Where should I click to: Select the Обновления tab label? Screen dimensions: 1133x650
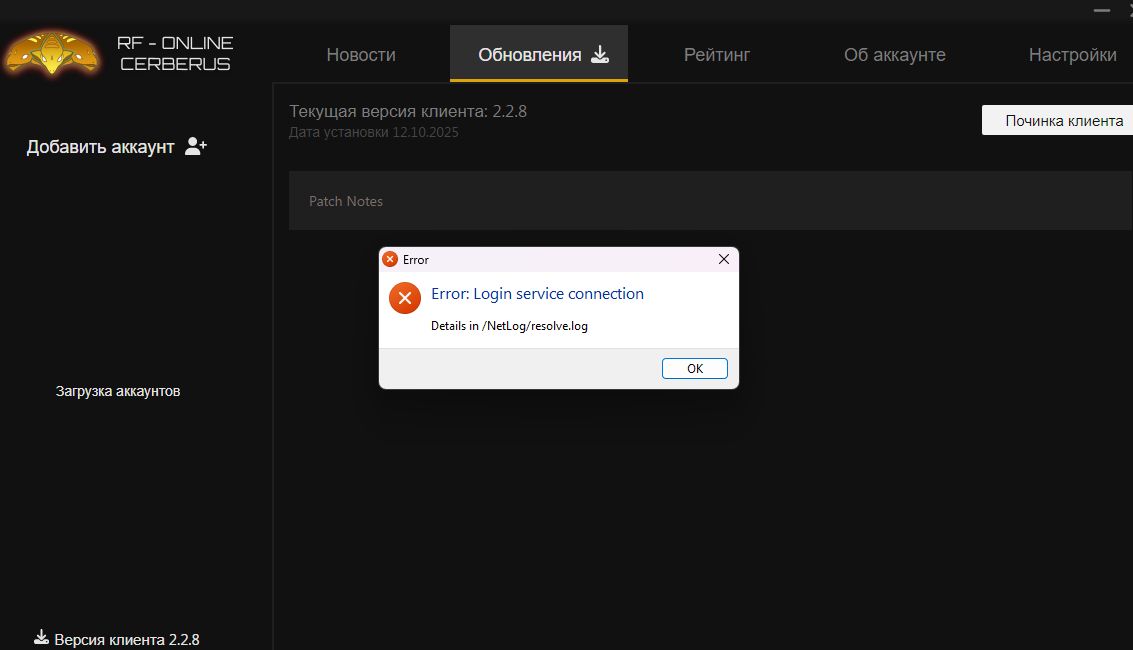pyautogui.click(x=529, y=55)
